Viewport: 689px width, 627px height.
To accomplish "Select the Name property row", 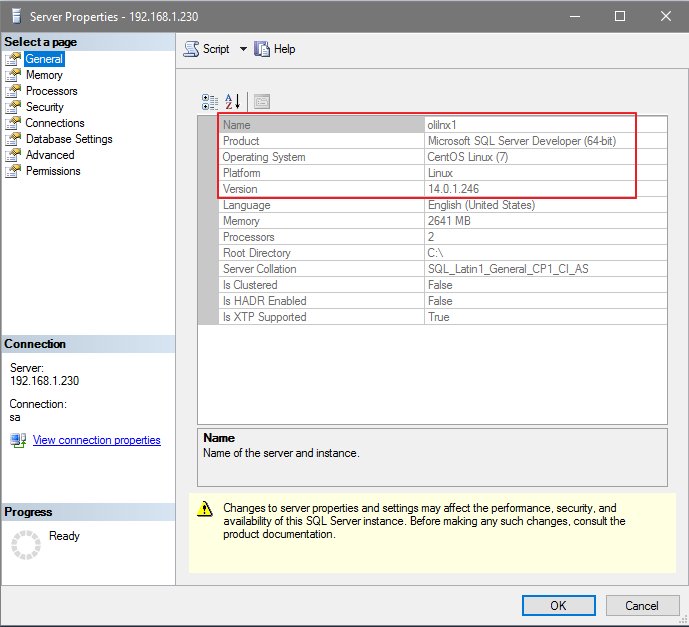I will point(442,125).
